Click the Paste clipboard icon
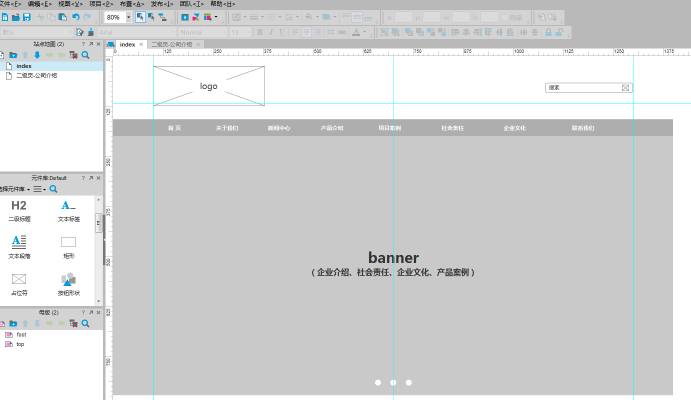Viewport: 691px width, 400px height. 63,17
